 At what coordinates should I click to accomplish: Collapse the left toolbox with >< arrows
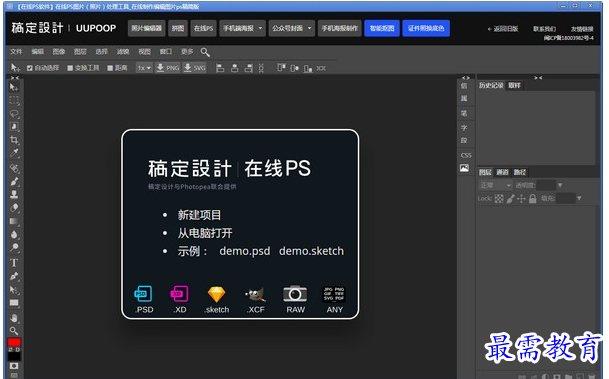pyautogui.click(x=14, y=78)
